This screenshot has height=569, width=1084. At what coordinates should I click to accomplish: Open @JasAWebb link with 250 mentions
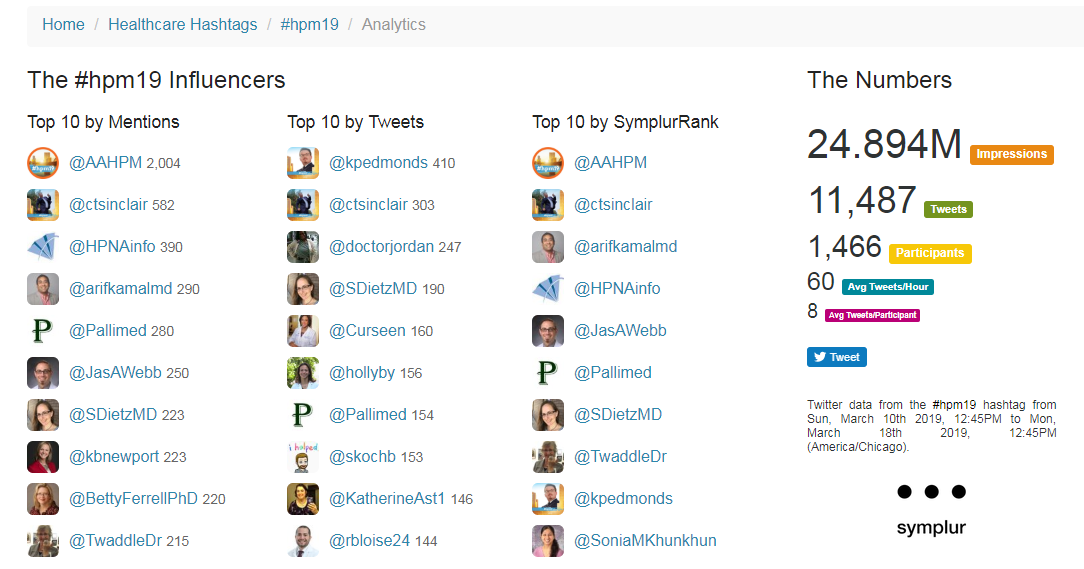[115, 373]
